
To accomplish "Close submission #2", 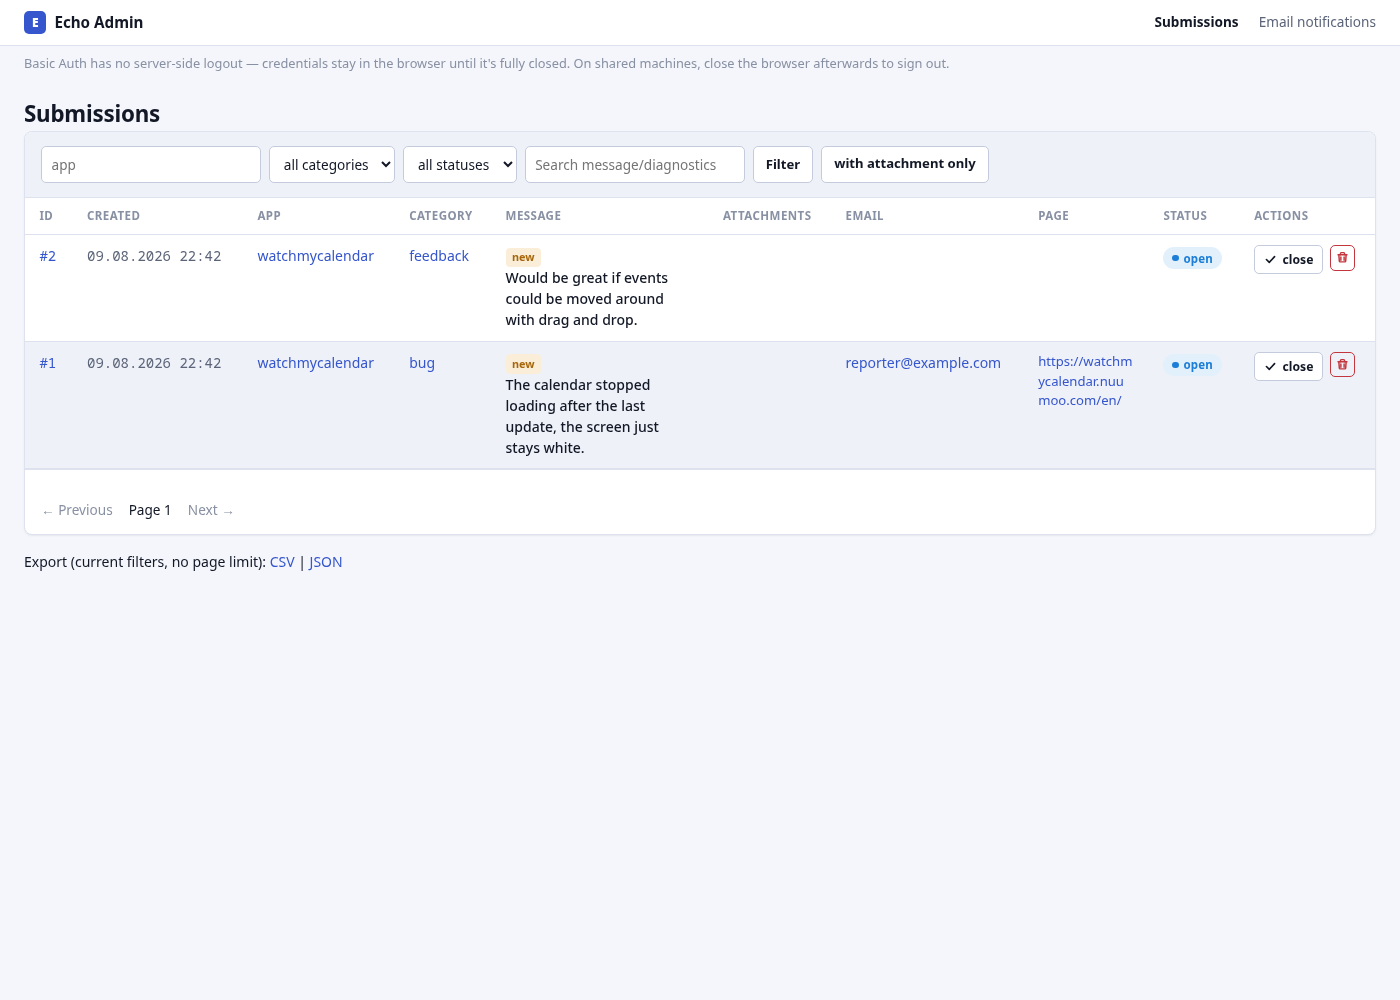I will [x=1288, y=259].
